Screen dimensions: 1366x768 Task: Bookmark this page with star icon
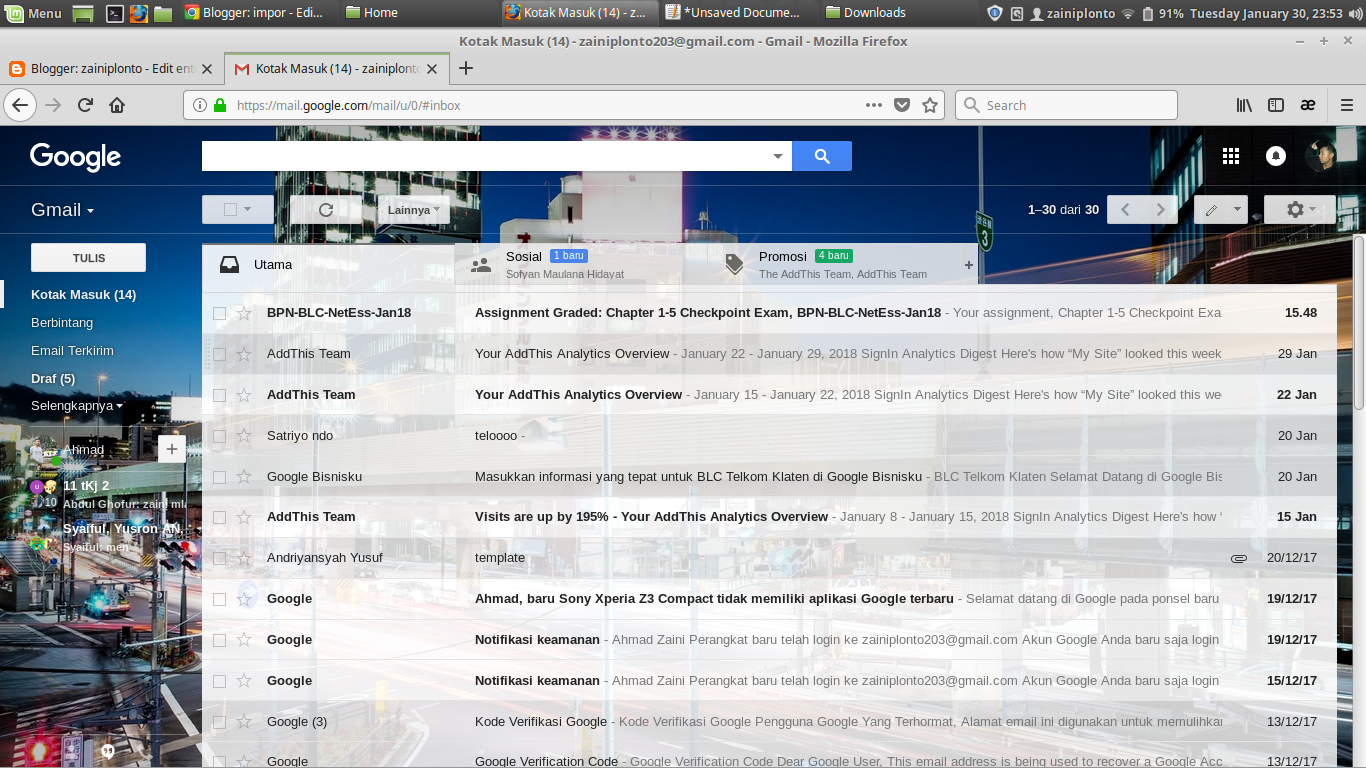coord(930,105)
